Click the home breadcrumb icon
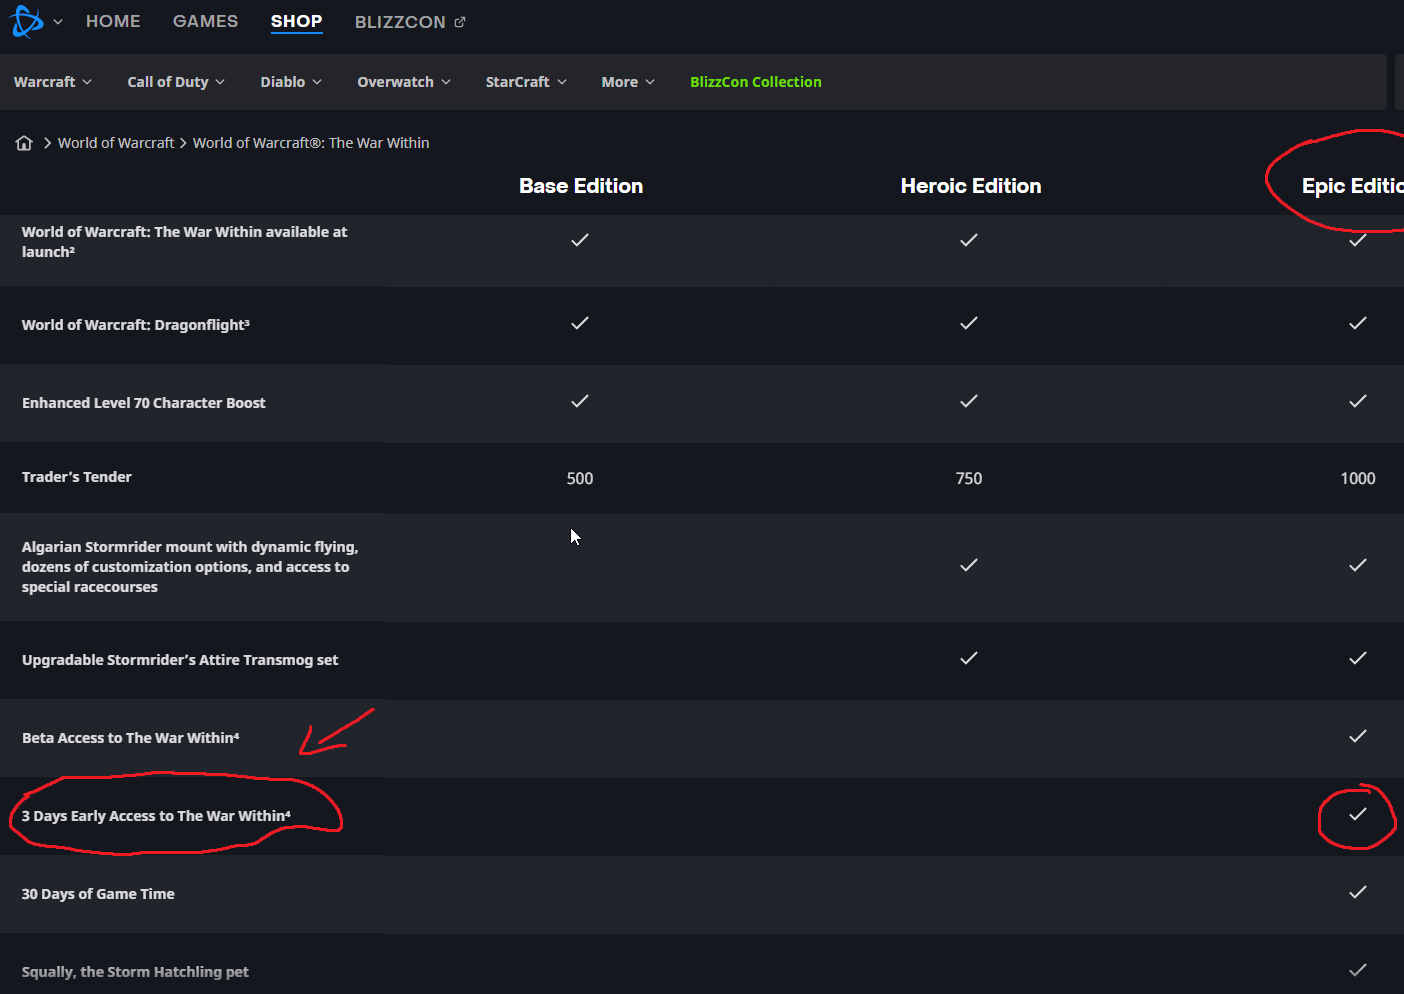The width and height of the screenshot is (1404, 994). (x=24, y=143)
